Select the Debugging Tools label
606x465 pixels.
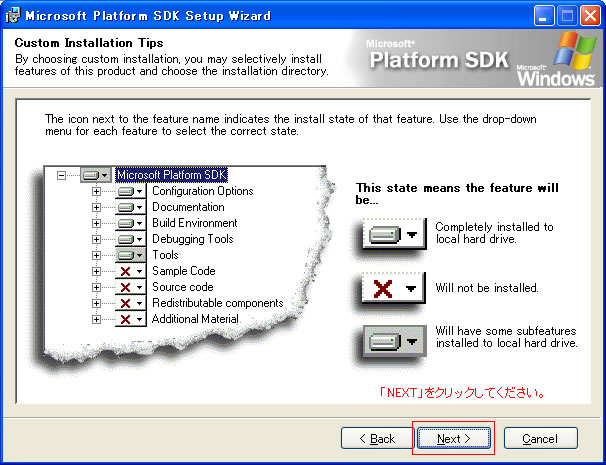[193, 239]
